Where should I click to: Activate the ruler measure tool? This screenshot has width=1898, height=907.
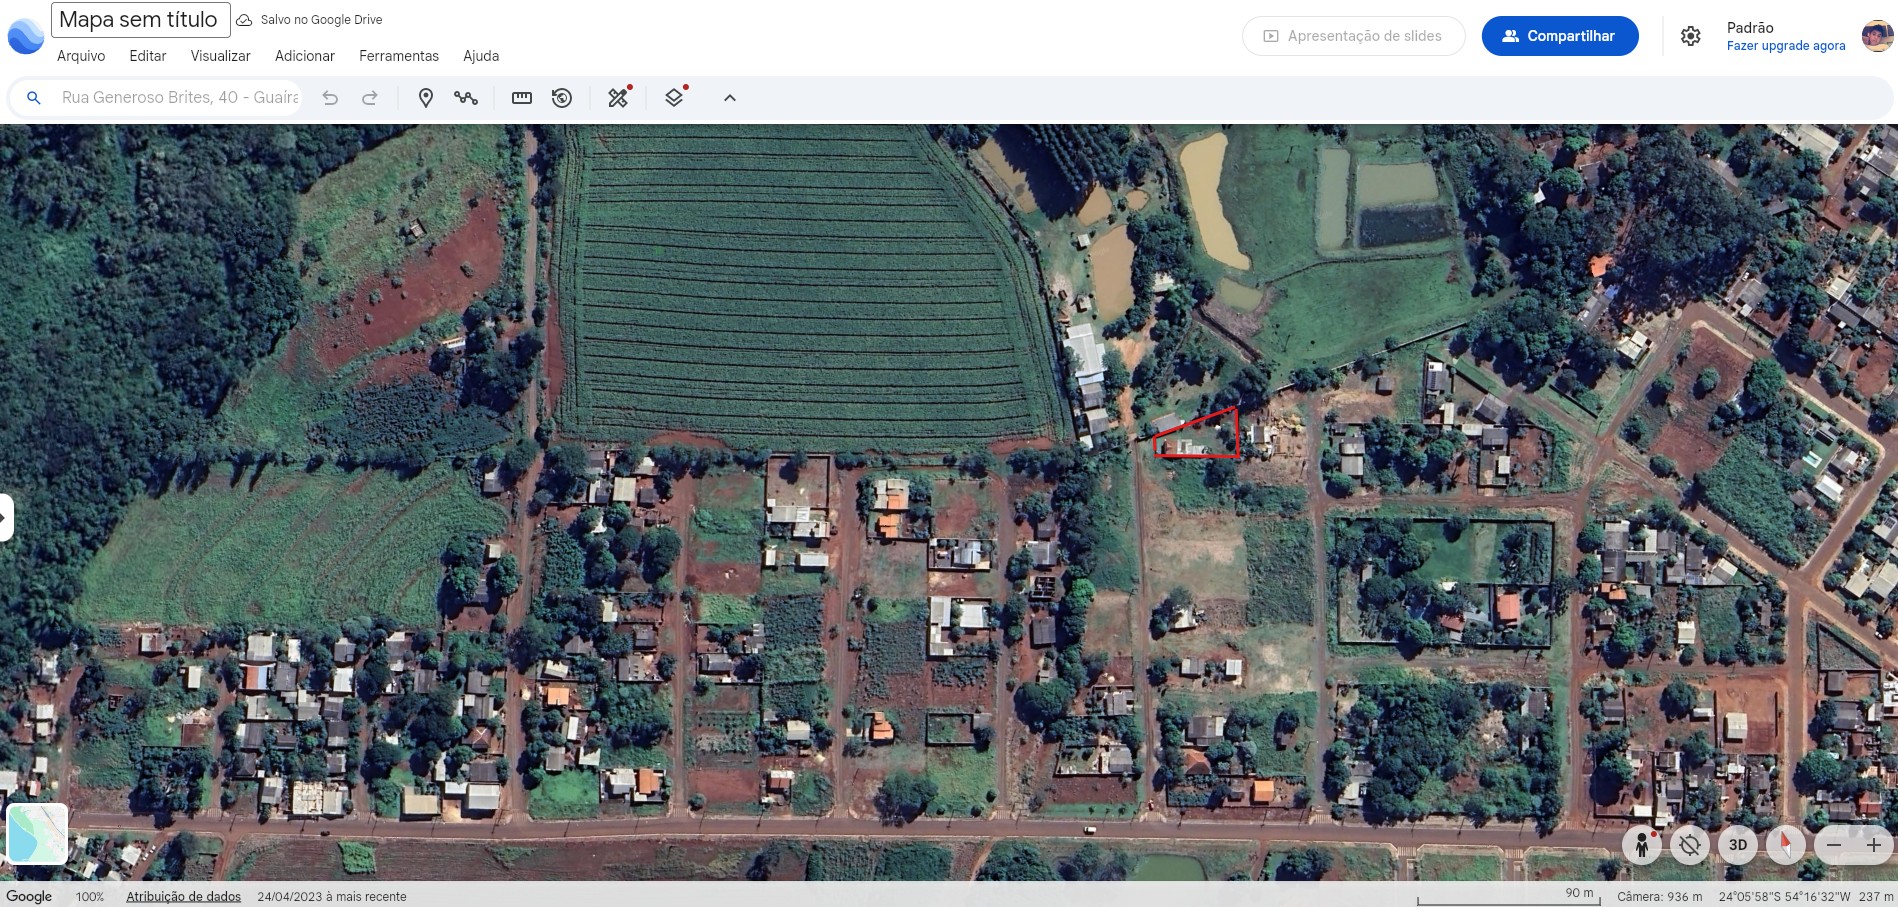tap(522, 98)
